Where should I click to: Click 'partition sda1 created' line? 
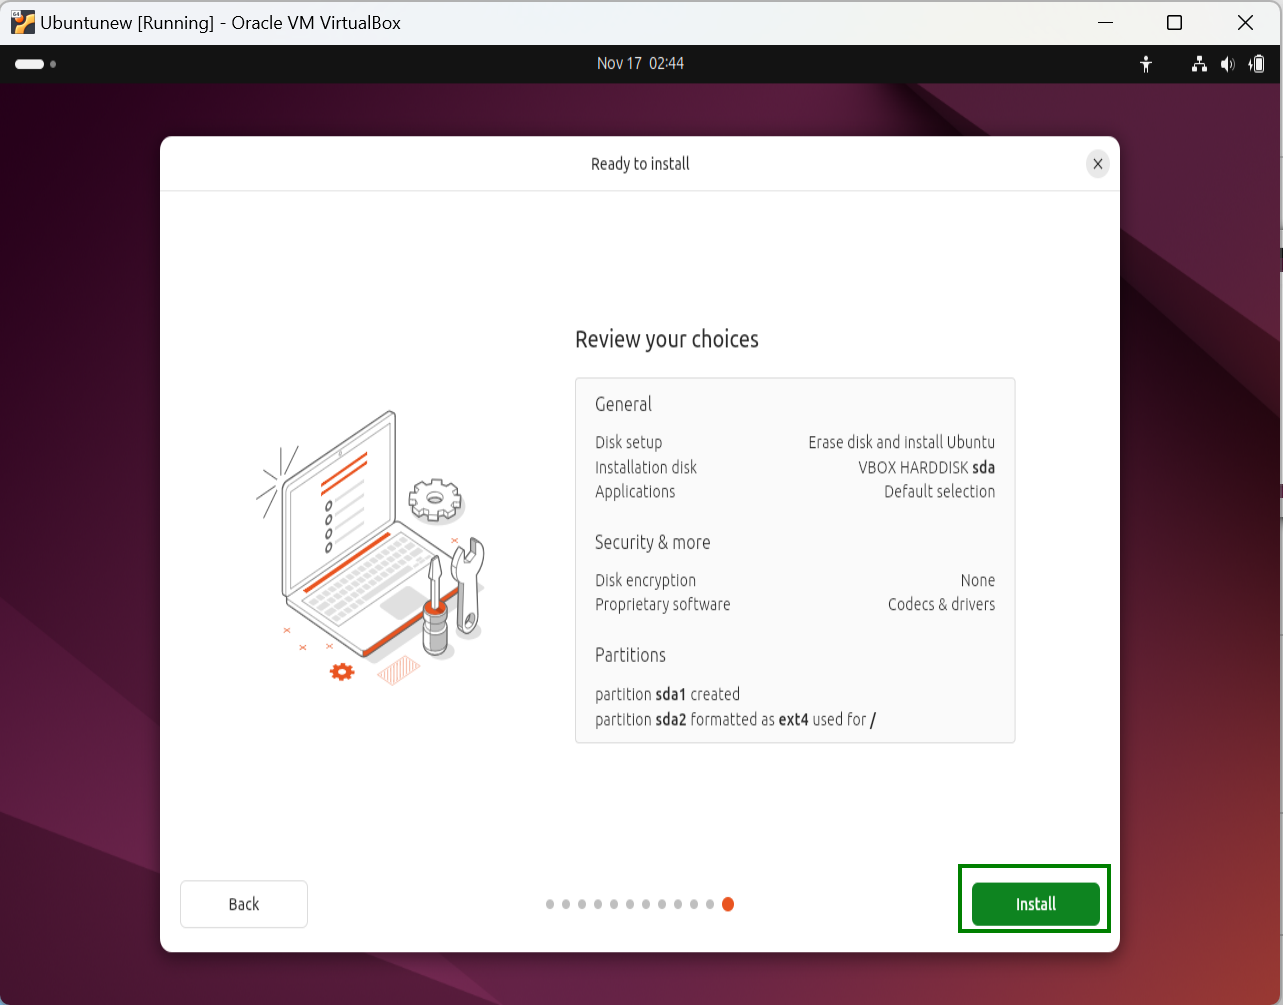pos(667,694)
